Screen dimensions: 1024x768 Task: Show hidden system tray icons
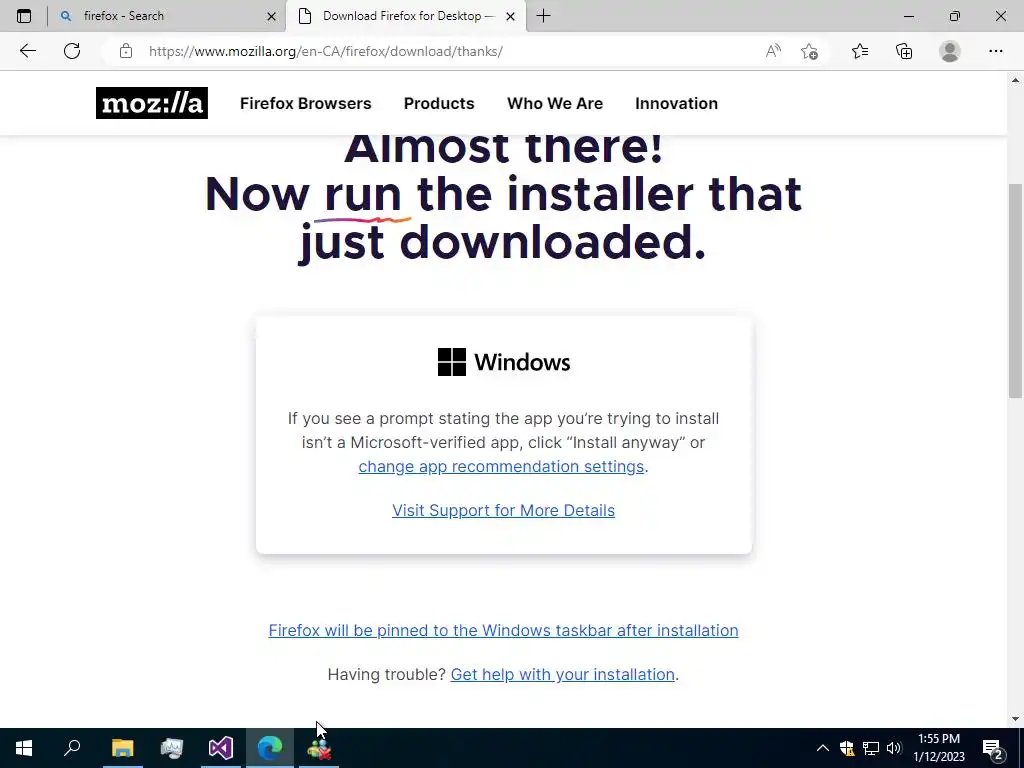[823, 748]
